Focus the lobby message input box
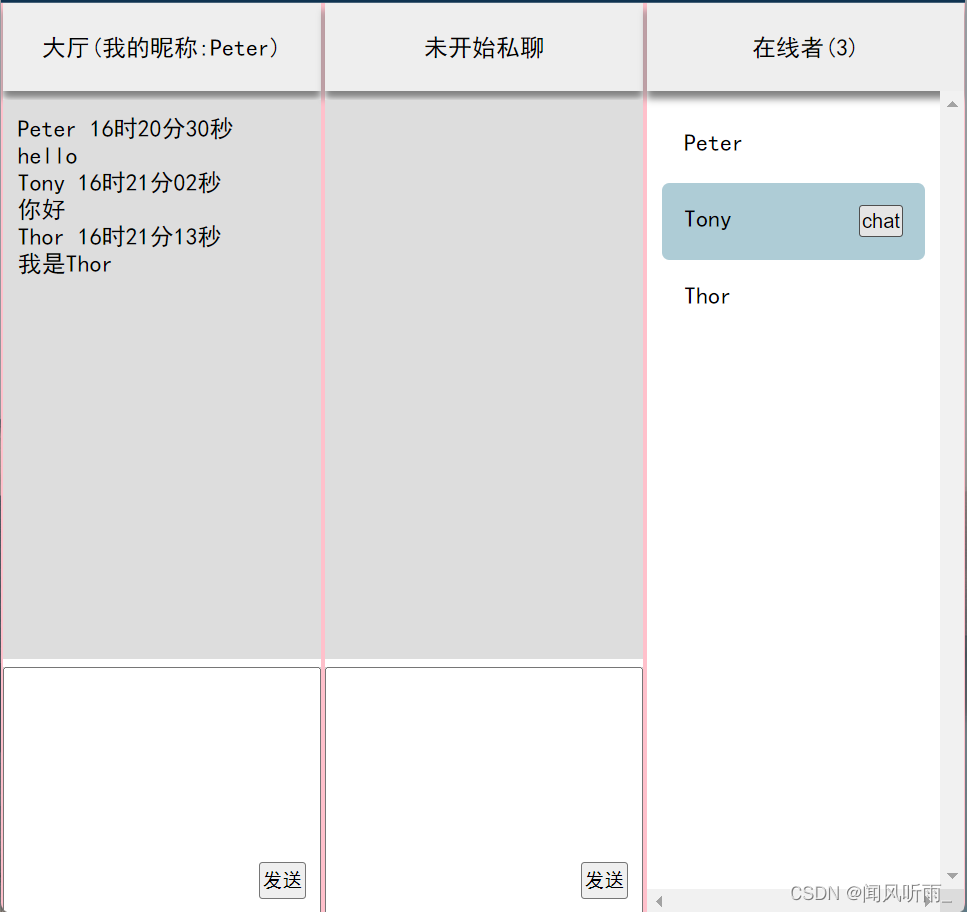The height and width of the screenshot is (912, 967). [x=162, y=789]
